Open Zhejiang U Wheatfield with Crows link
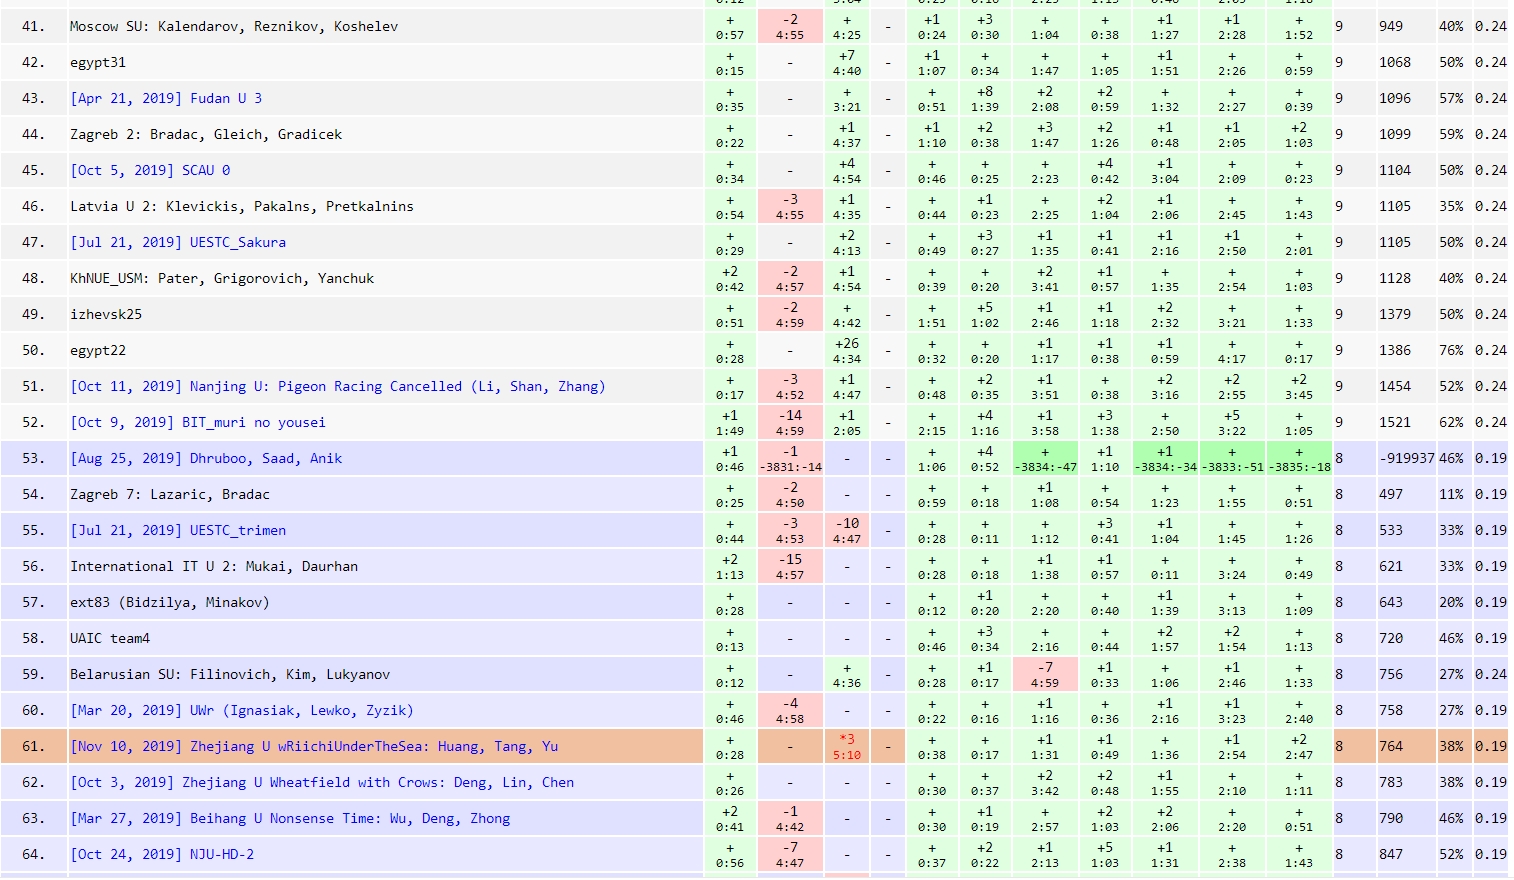1514x880 pixels. point(322,782)
